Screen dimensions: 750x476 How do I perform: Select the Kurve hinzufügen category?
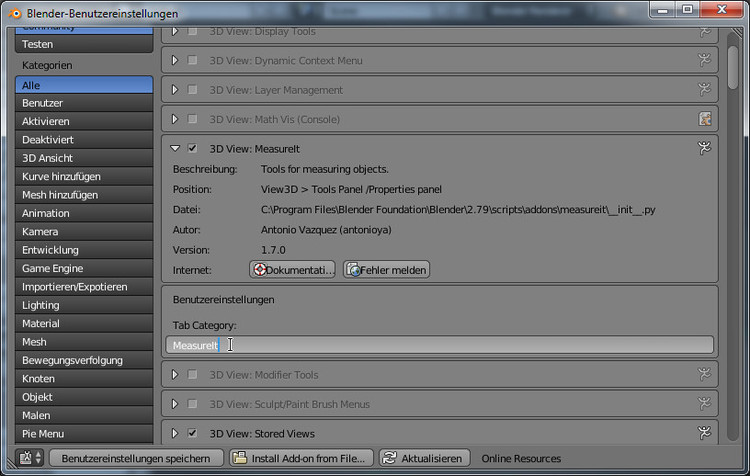click(84, 177)
